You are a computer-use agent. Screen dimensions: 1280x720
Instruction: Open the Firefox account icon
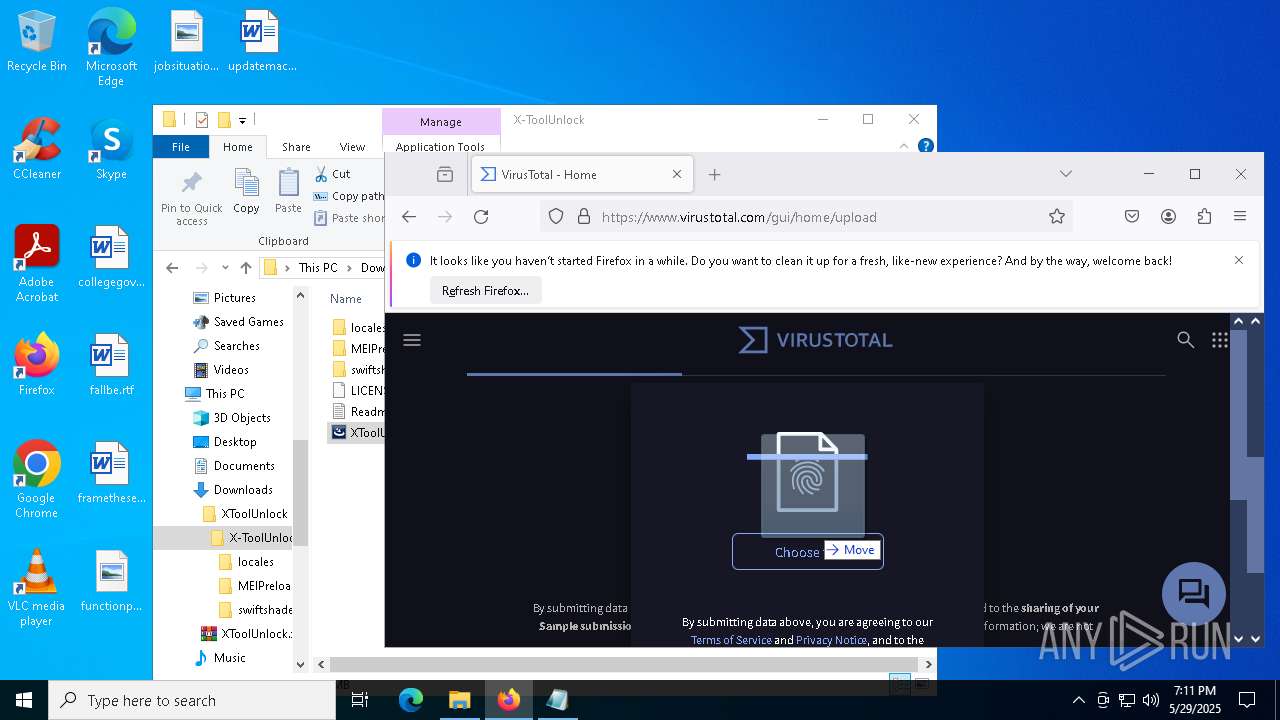coord(1168,216)
